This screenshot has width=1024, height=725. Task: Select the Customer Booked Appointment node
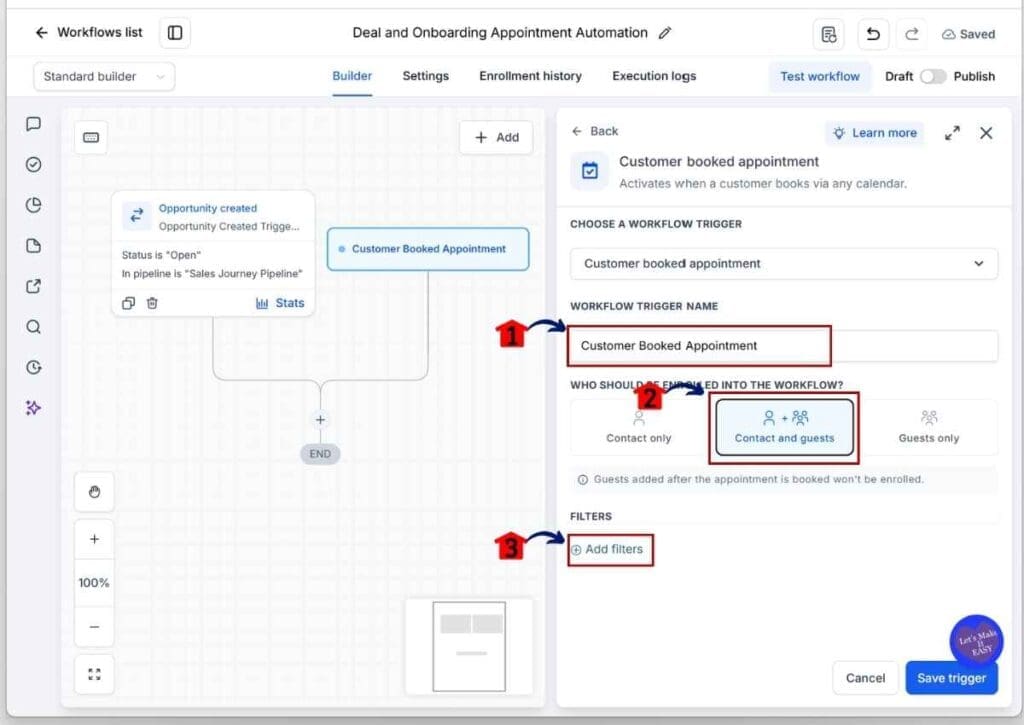[x=428, y=249]
